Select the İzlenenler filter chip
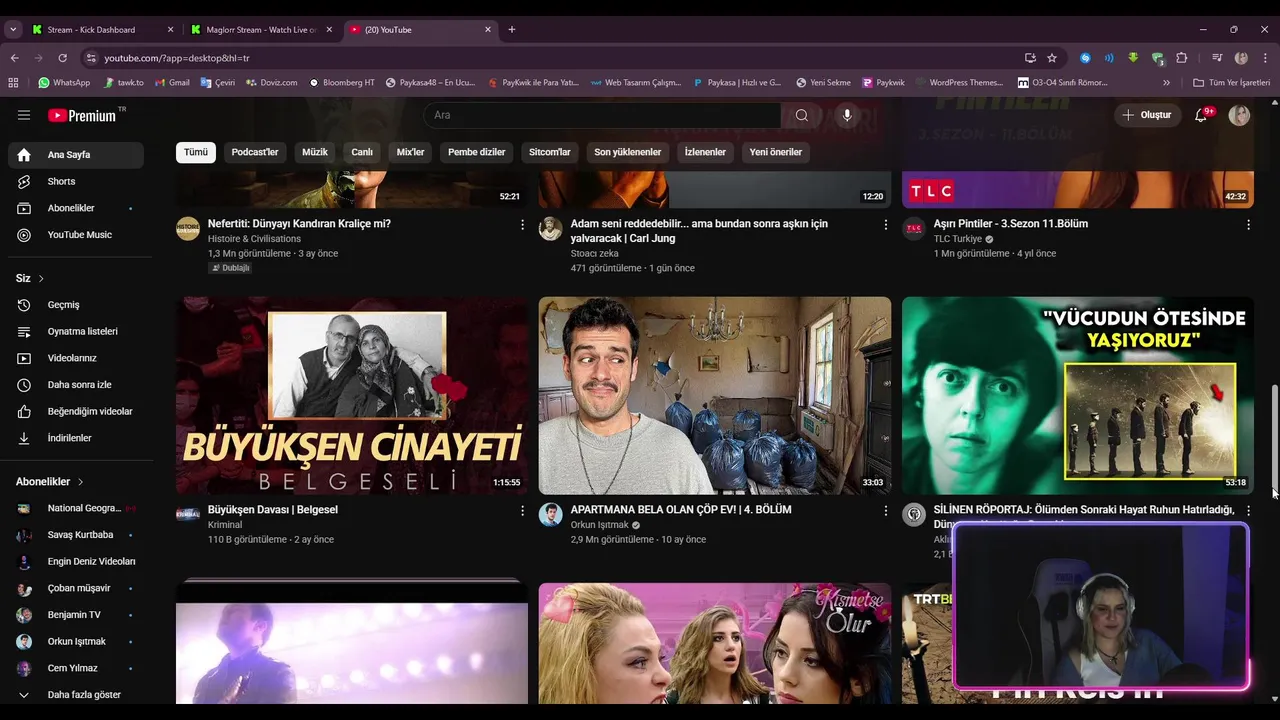This screenshot has width=1280, height=720. pos(705,152)
